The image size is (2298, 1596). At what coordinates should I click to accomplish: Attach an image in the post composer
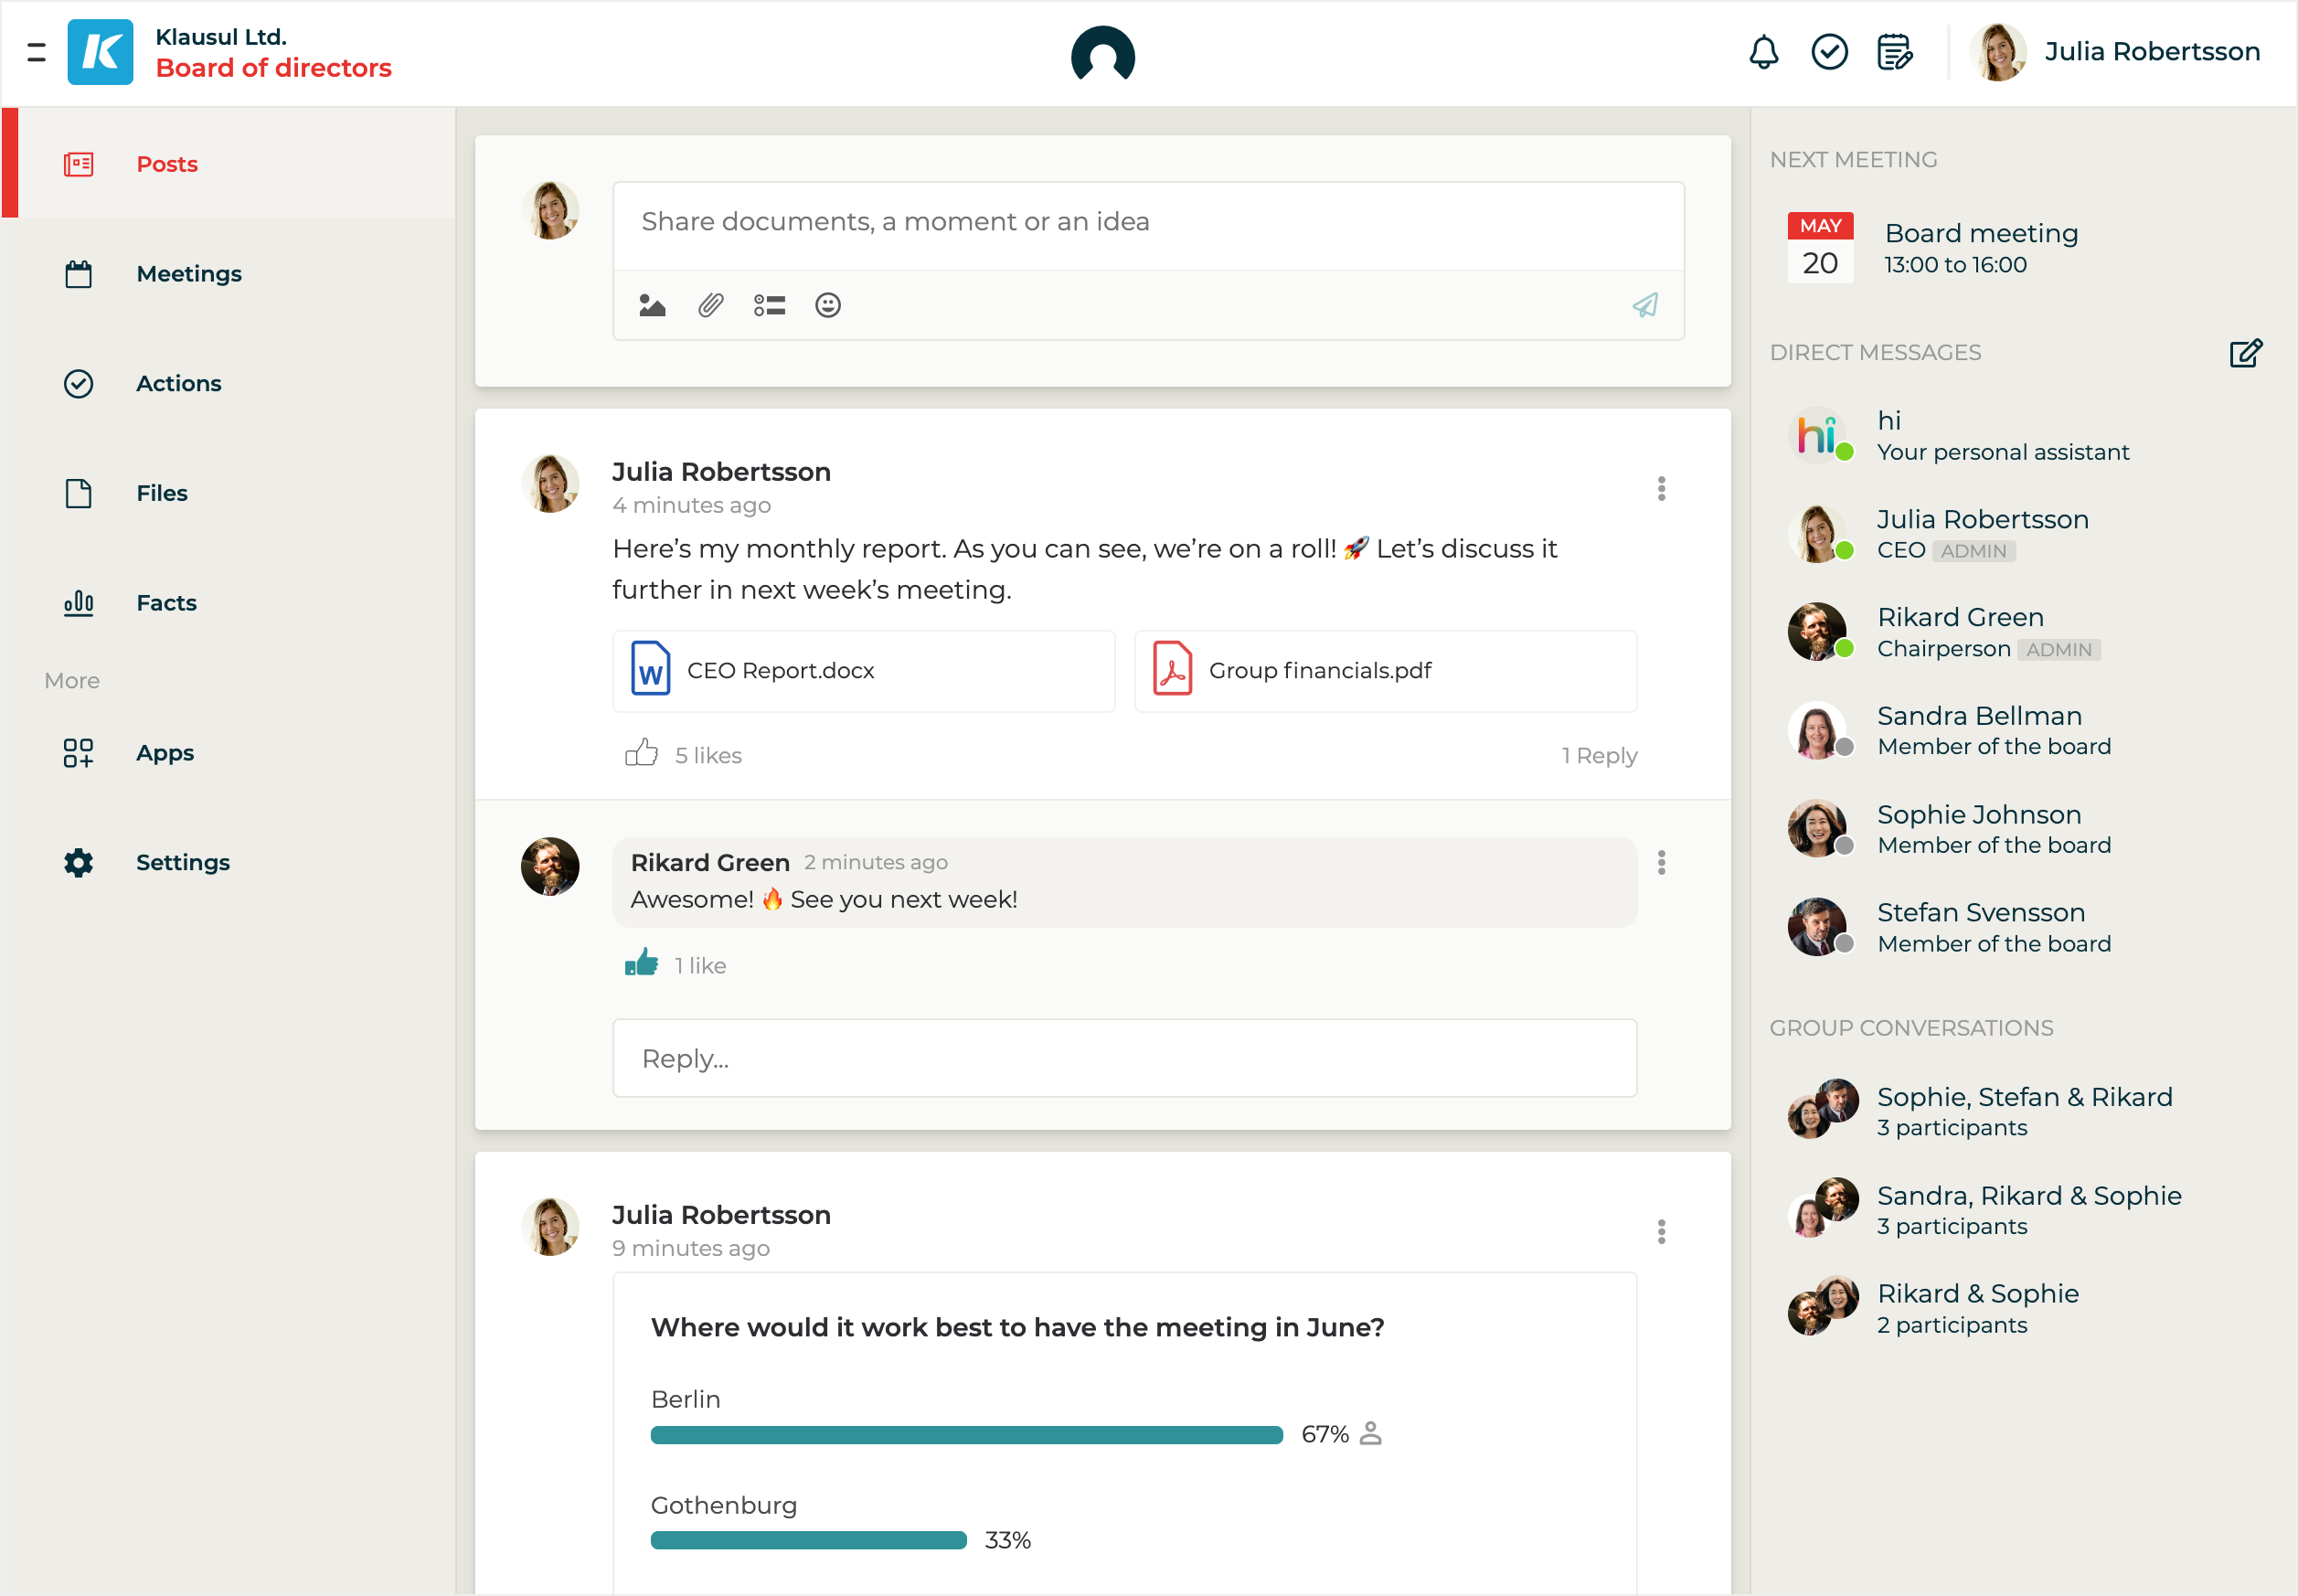(x=651, y=305)
